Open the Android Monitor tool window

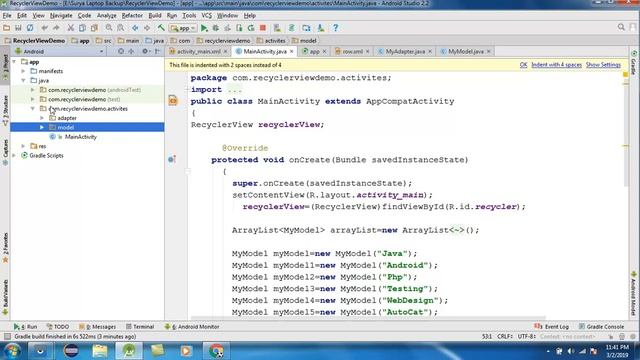pos(192,327)
